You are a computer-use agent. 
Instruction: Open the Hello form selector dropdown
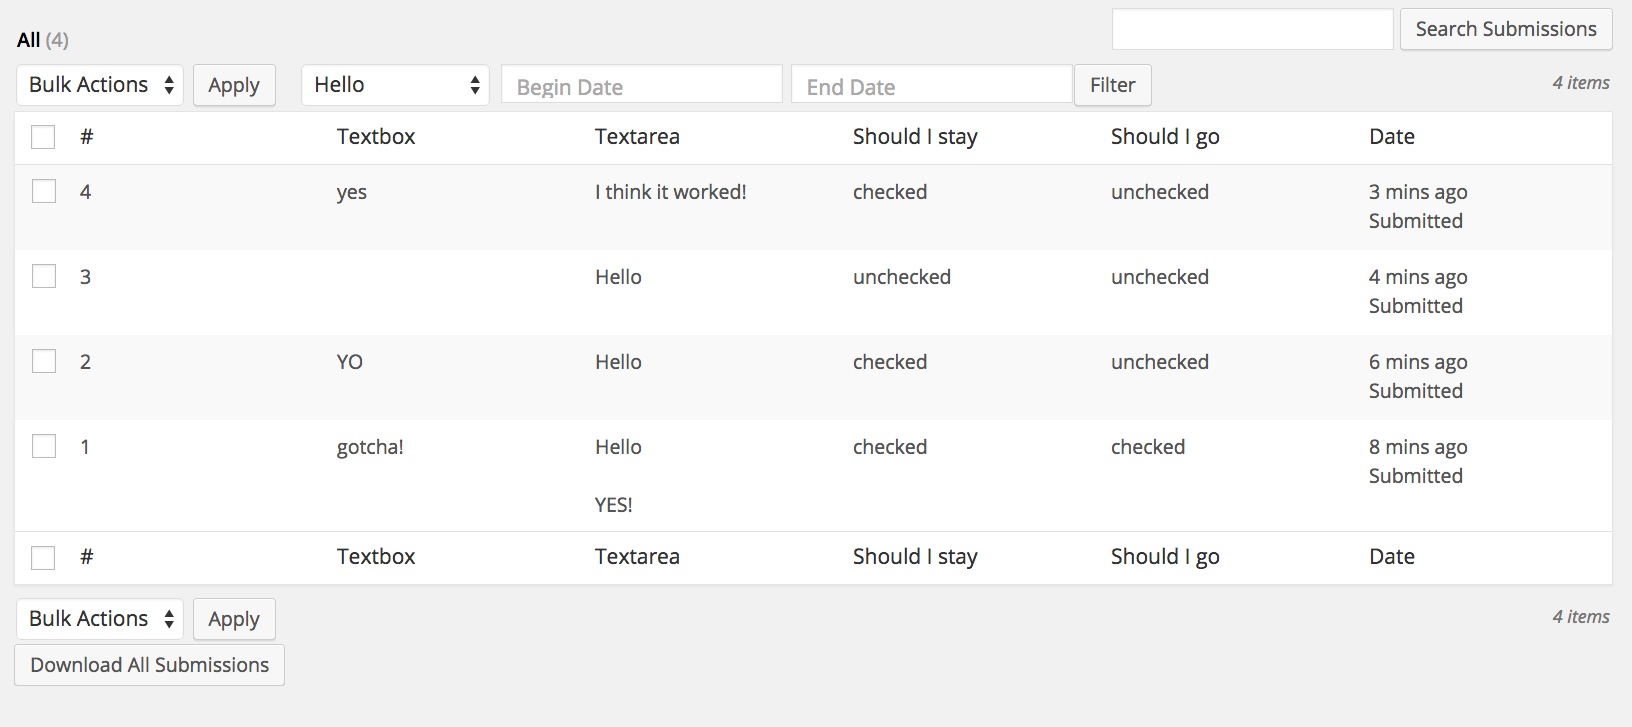[x=395, y=85]
